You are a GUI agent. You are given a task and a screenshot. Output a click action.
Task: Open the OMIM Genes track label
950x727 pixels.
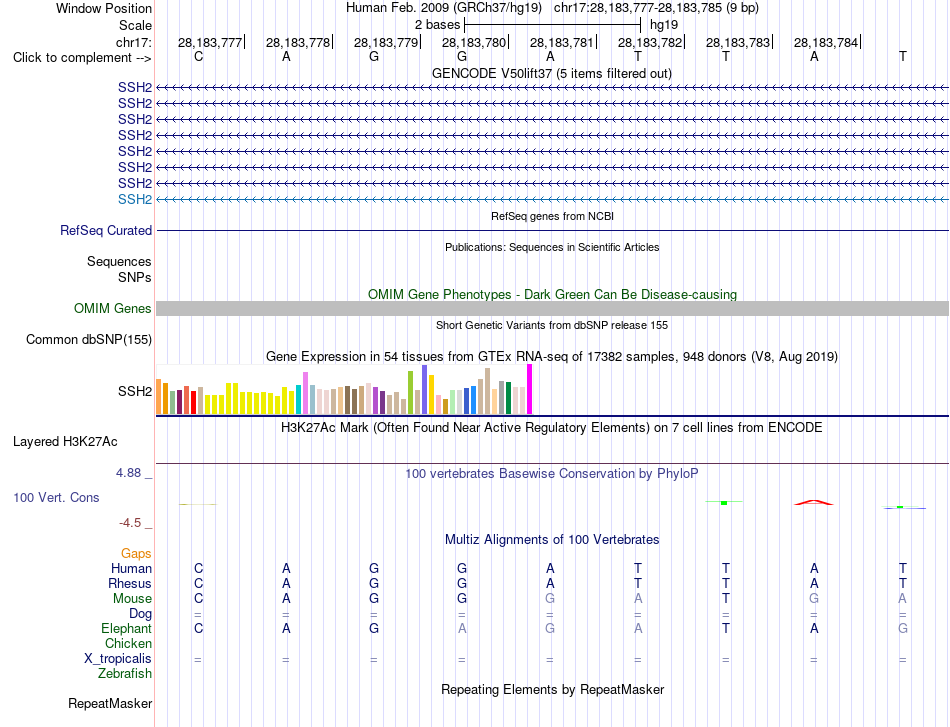click(112, 308)
